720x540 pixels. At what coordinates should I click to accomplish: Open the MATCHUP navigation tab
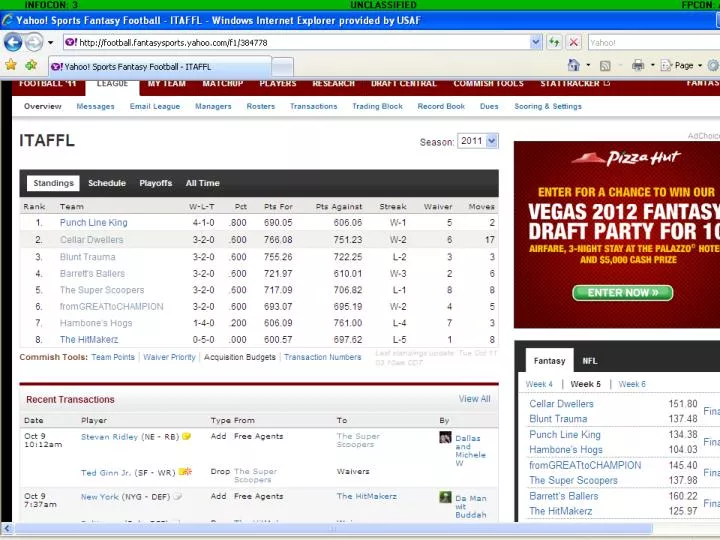tap(223, 84)
